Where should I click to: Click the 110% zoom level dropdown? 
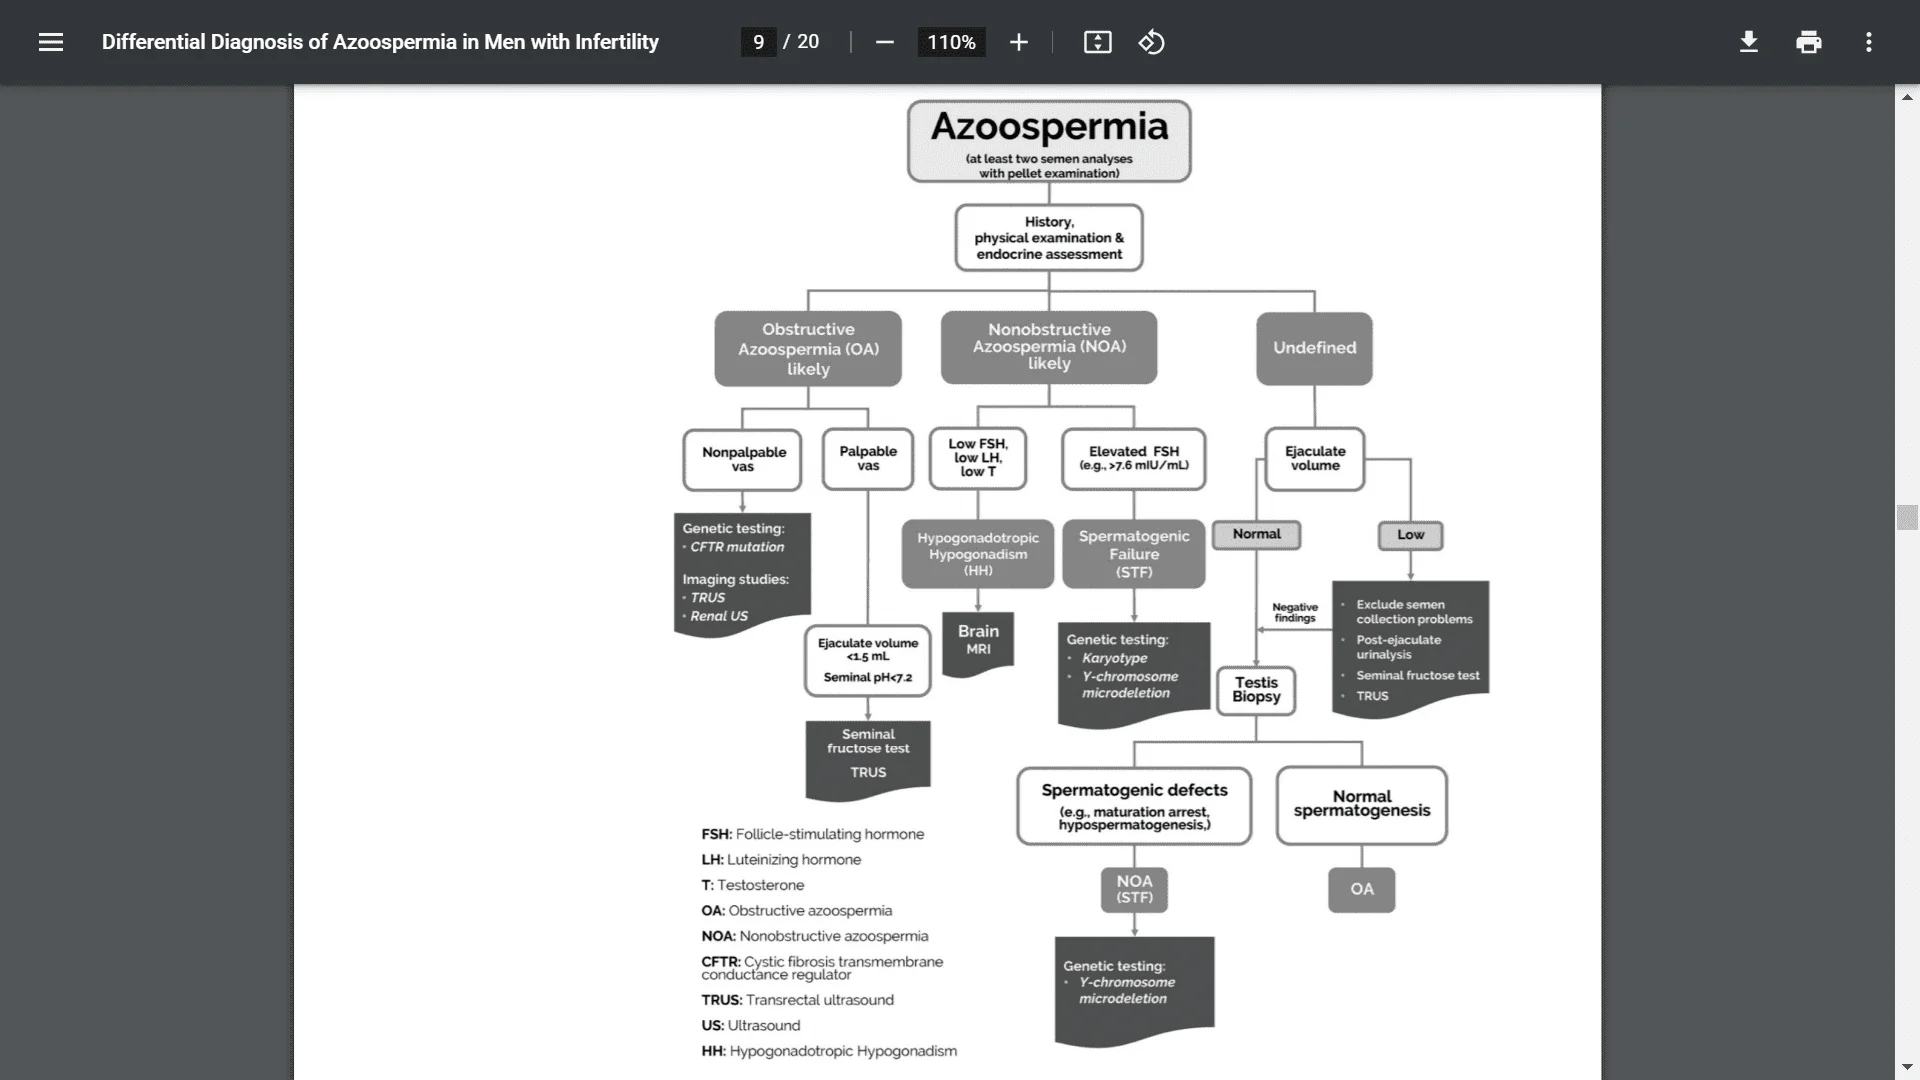(x=951, y=42)
